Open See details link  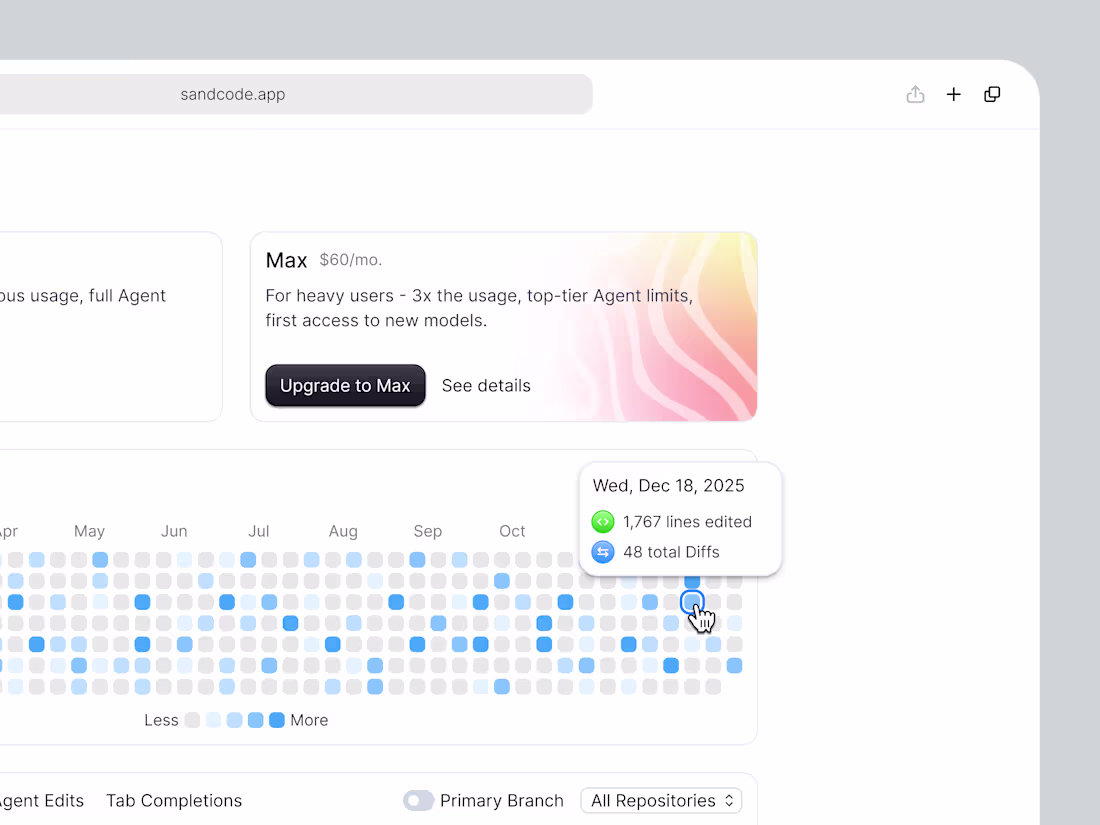(x=486, y=385)
